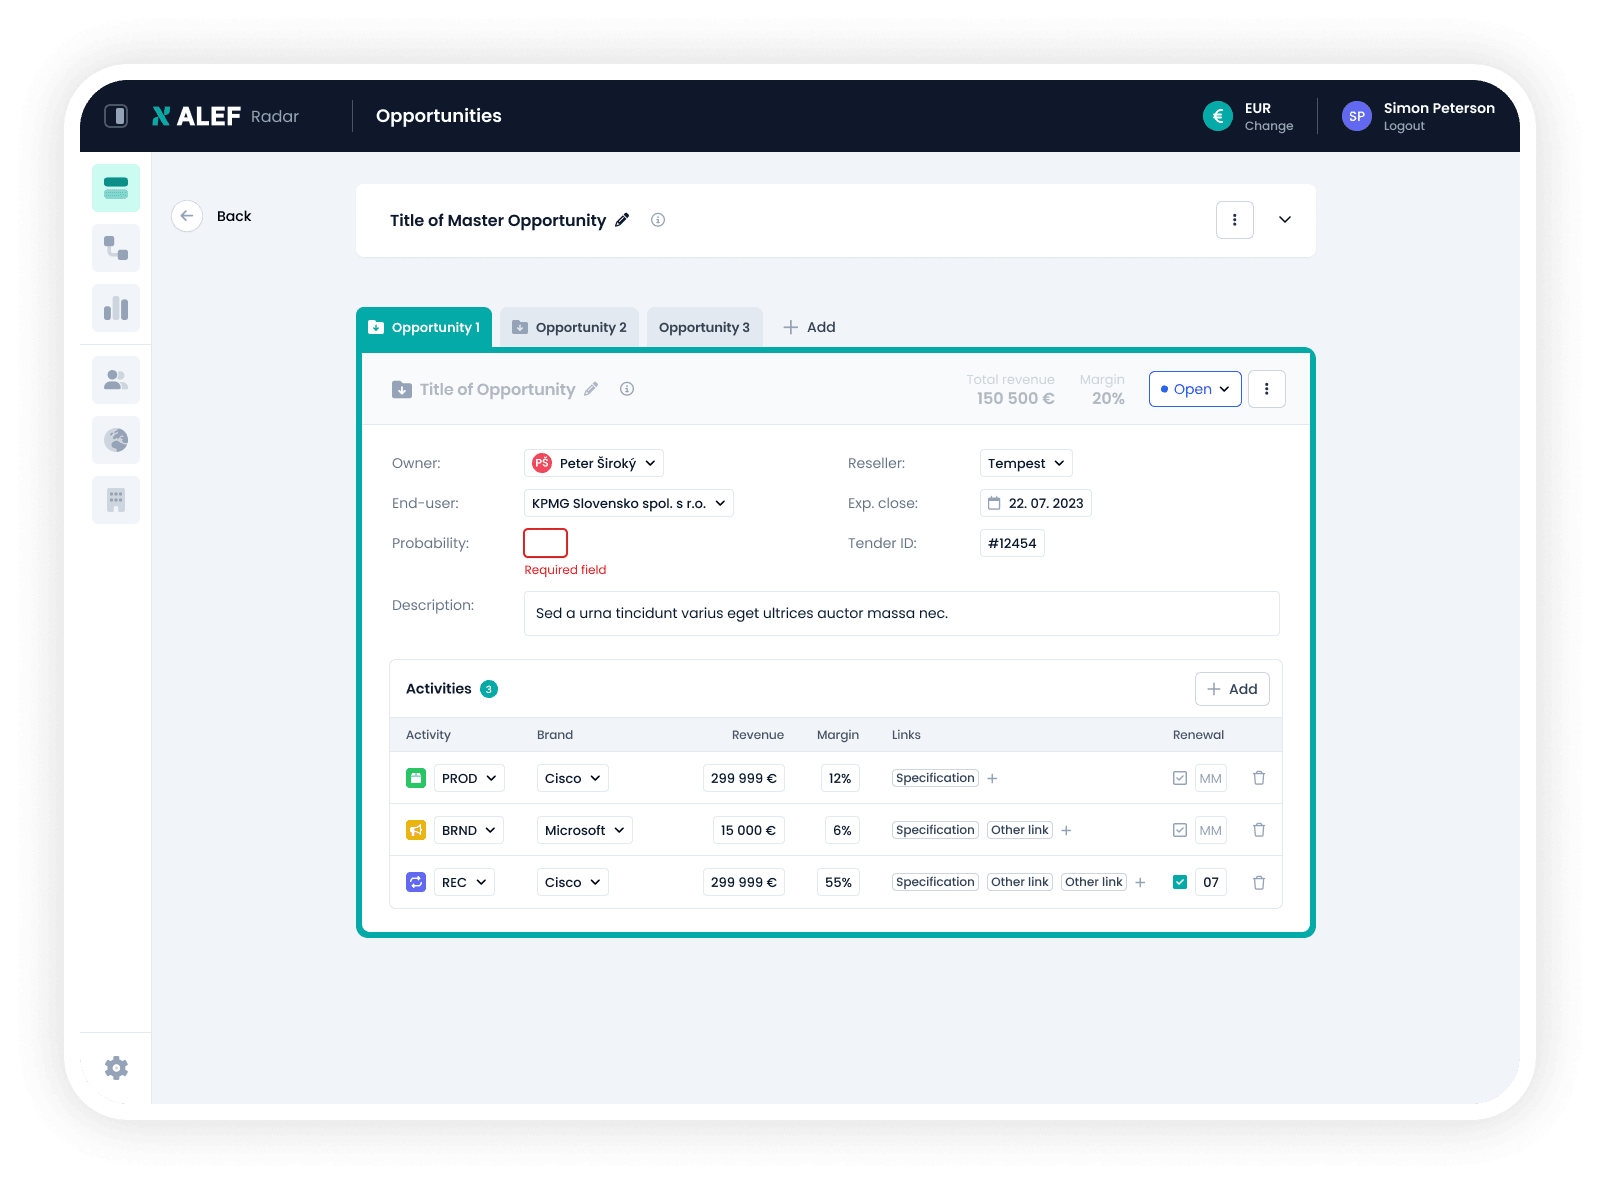1600x1184 pixels.
Task: Click the yellow BRND megaphone icon
Action: coord(416,830)
